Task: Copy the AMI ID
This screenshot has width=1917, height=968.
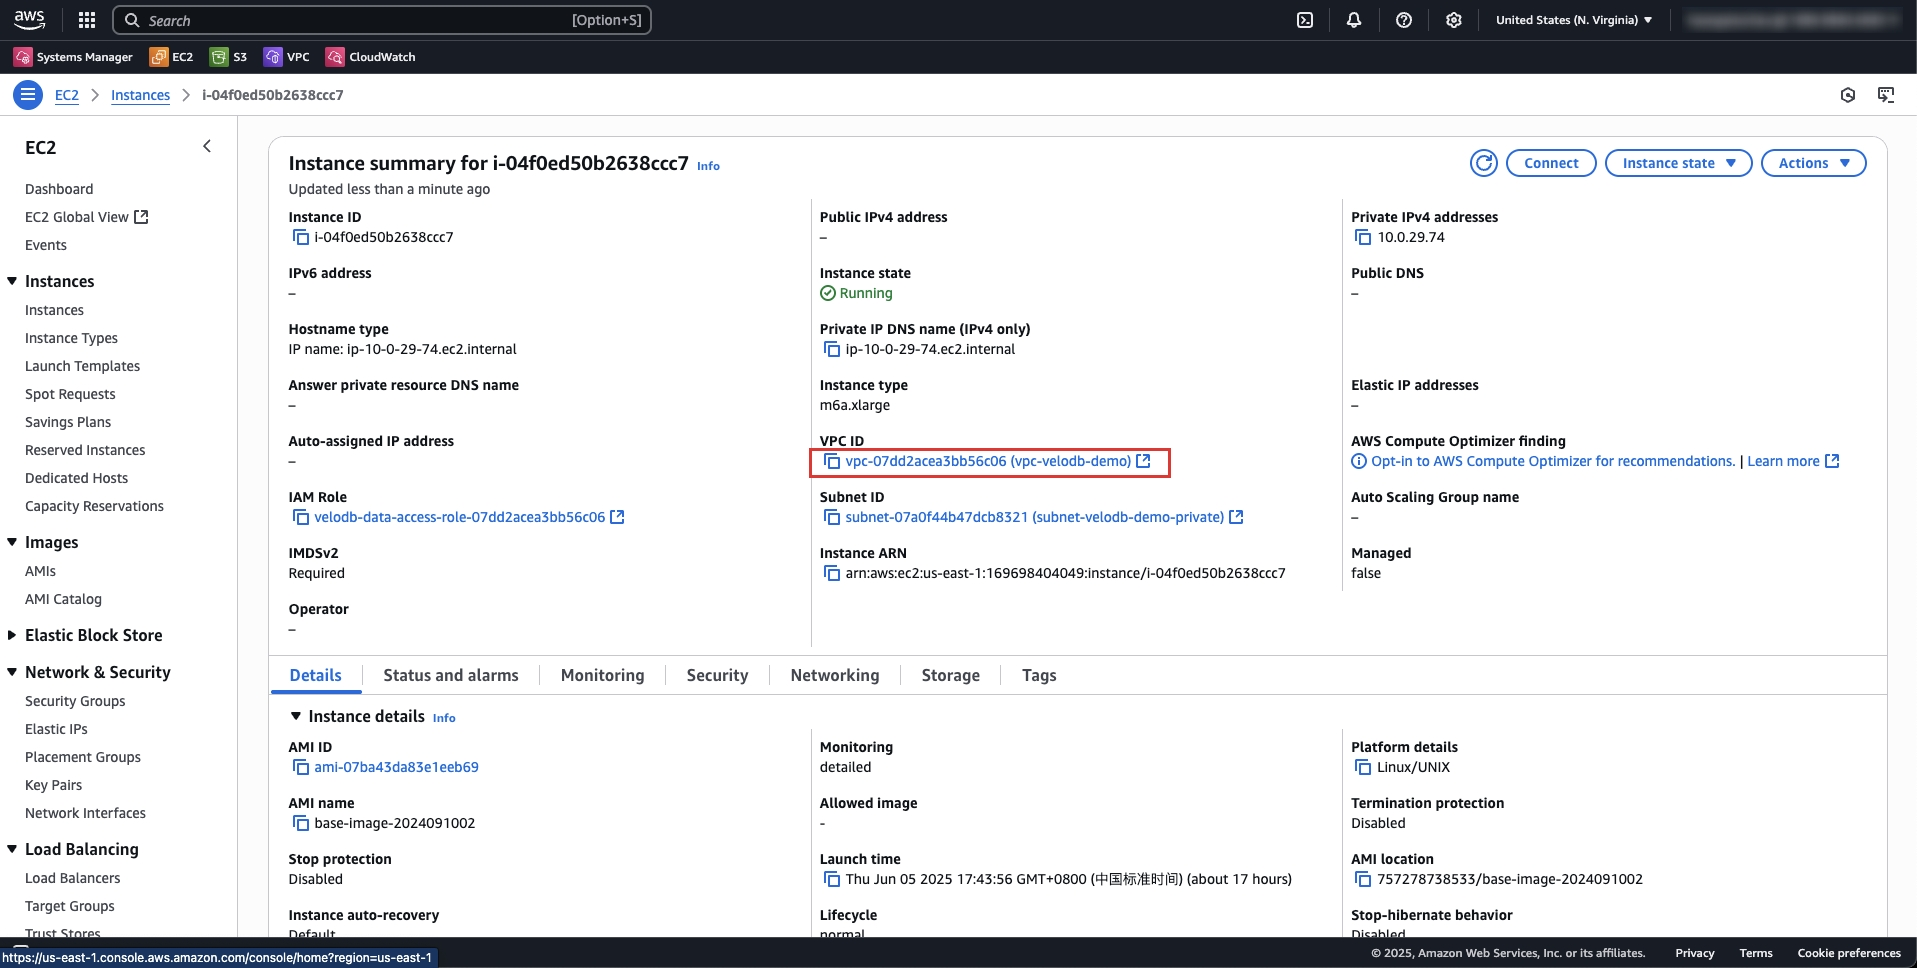Action: (x=300, y=767)
